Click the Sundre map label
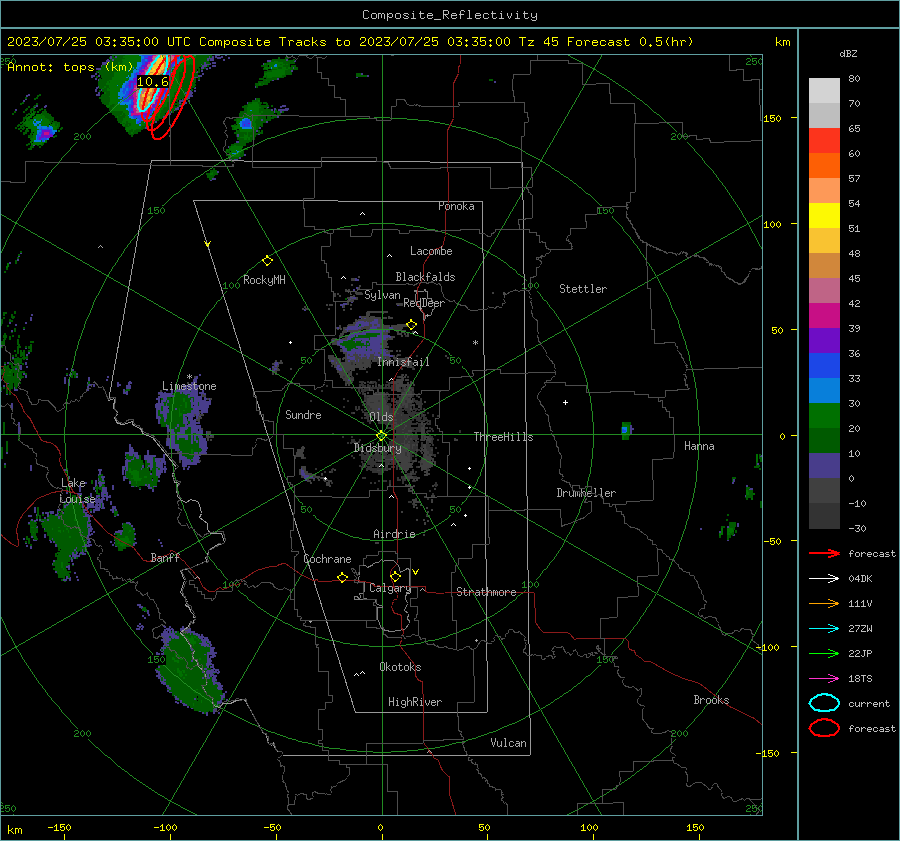Screen dimensions: 900x841 [x=303, y=415]
